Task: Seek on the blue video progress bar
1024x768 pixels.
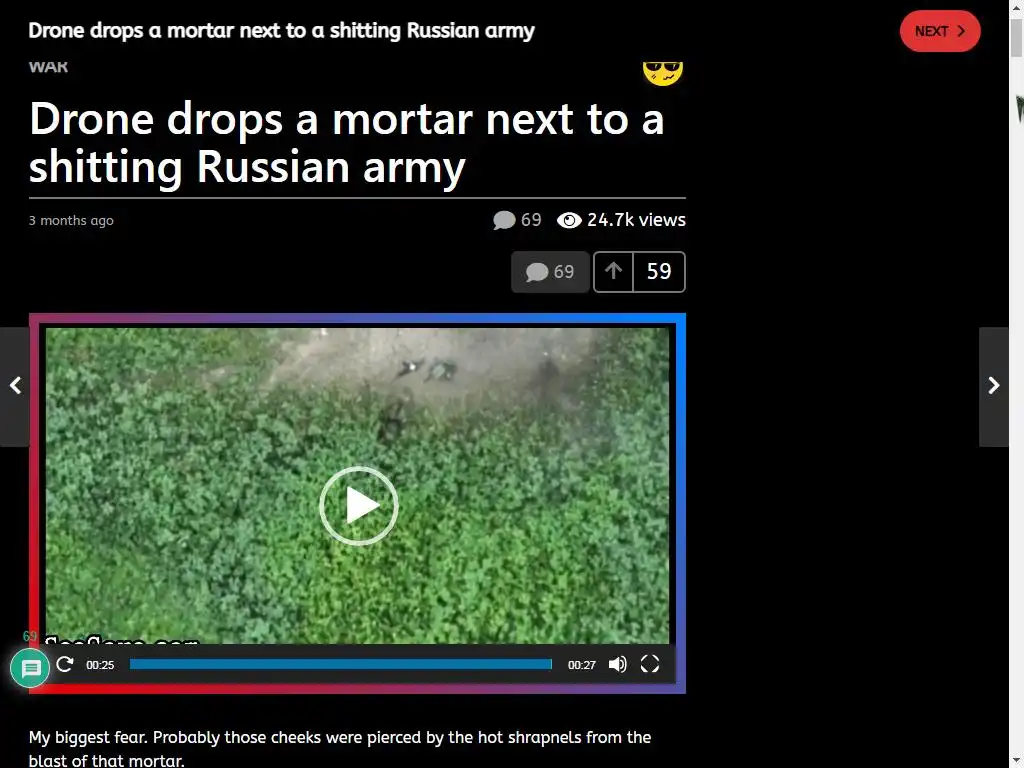Action: (340, 664)
